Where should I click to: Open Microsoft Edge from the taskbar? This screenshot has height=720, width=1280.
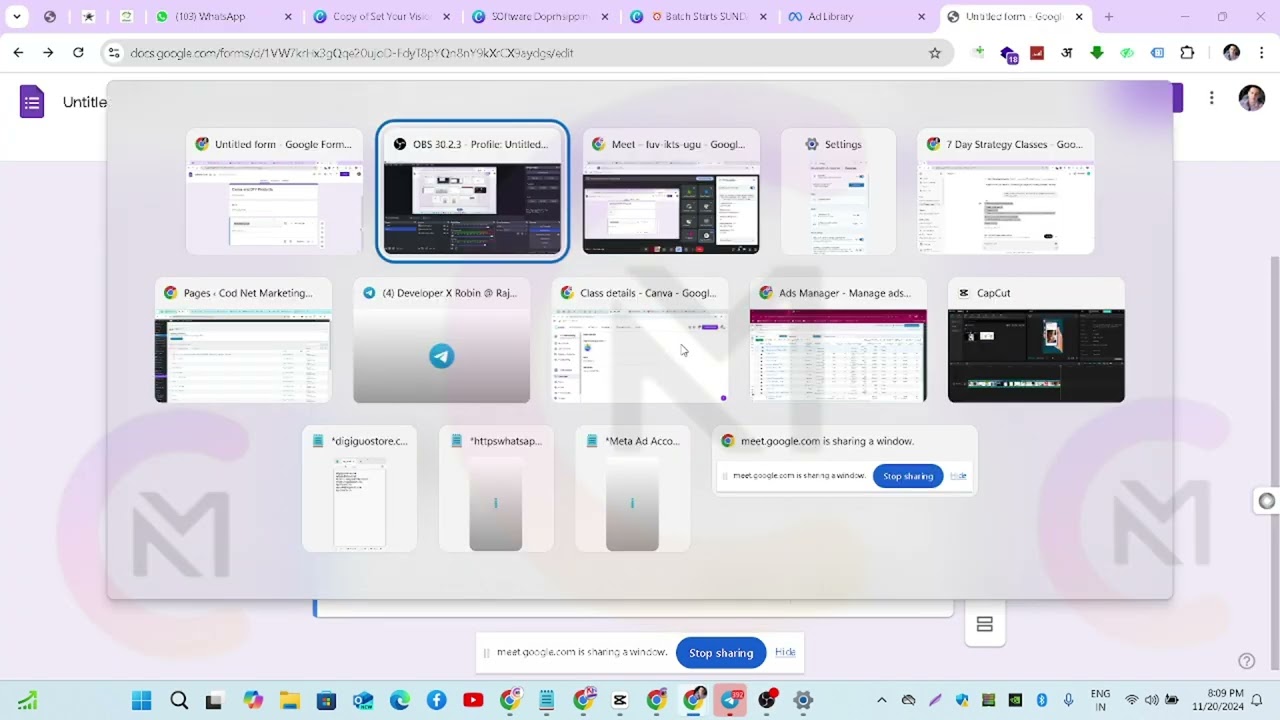[x=400, y=701]
